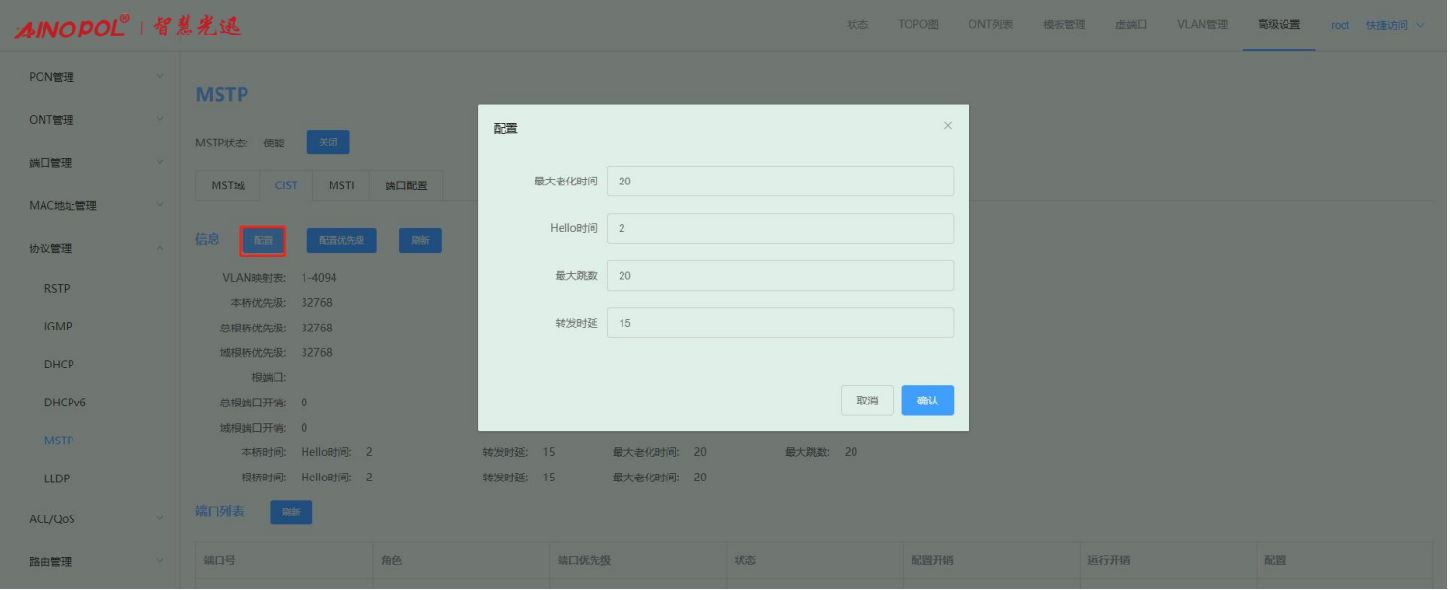The height and width of the screenshot is (590, 1450).
Task: Expand the ACL/QoS sidebar menu
Action: point(90,519)
